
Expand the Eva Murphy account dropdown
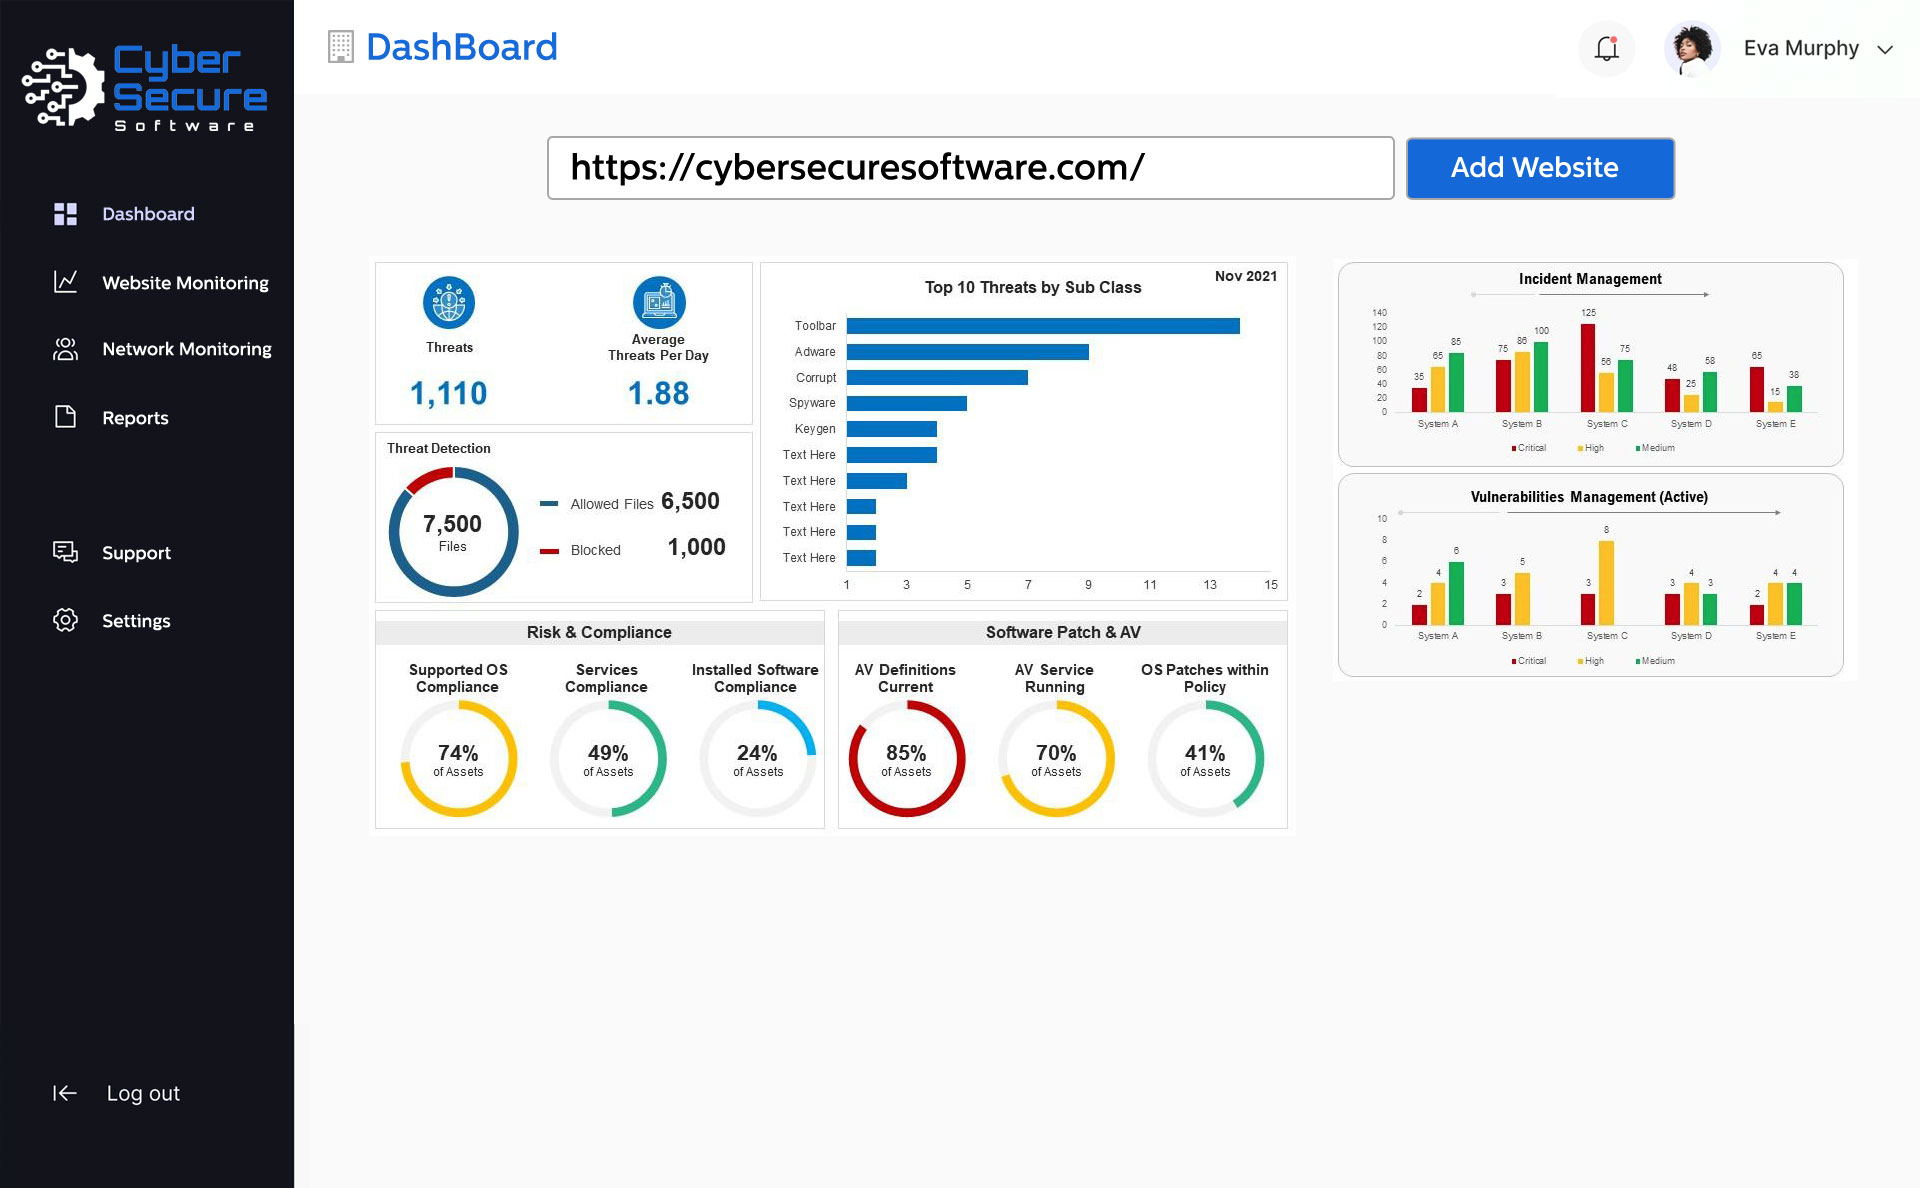pos(1888,48)
